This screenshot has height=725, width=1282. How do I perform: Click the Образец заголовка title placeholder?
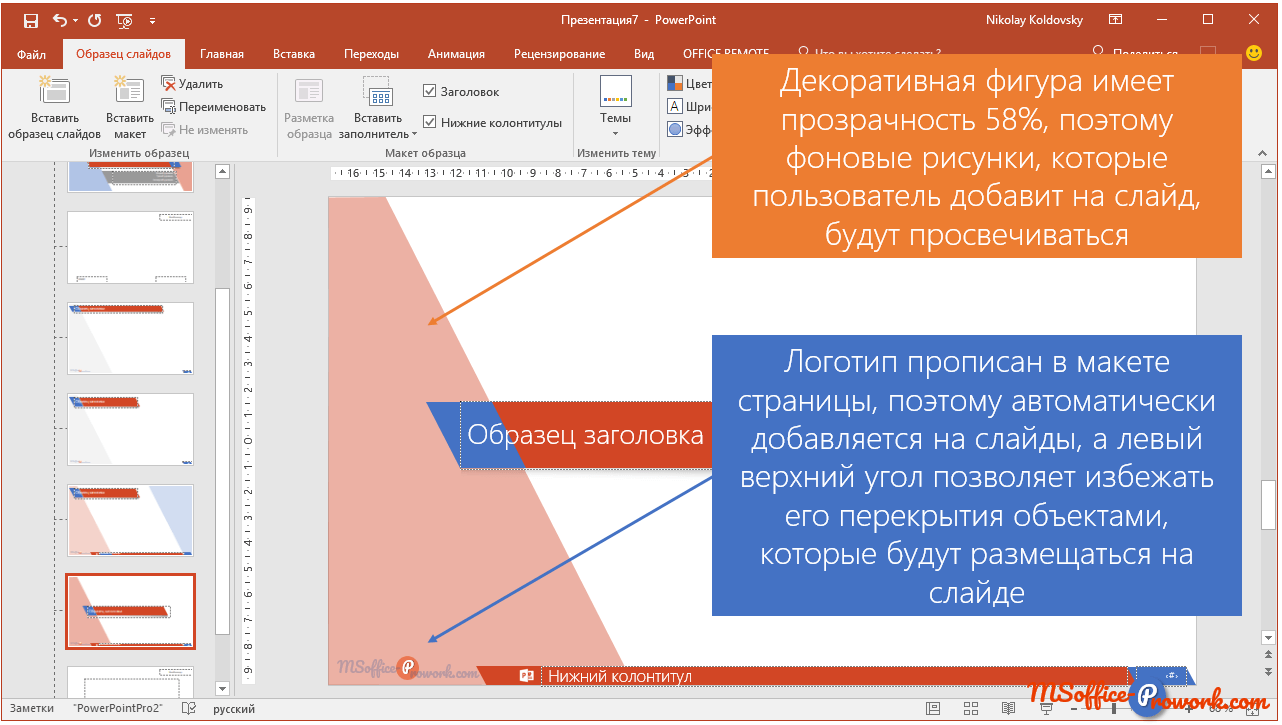[587, 435]
